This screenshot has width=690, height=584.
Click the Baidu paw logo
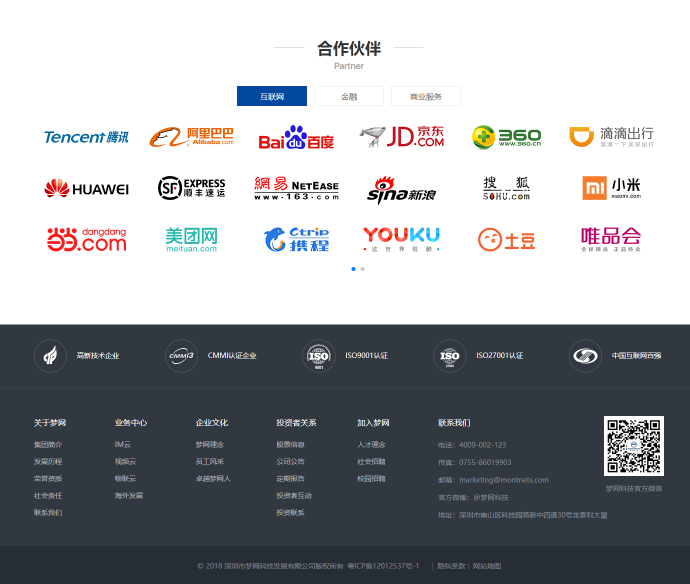296,138
